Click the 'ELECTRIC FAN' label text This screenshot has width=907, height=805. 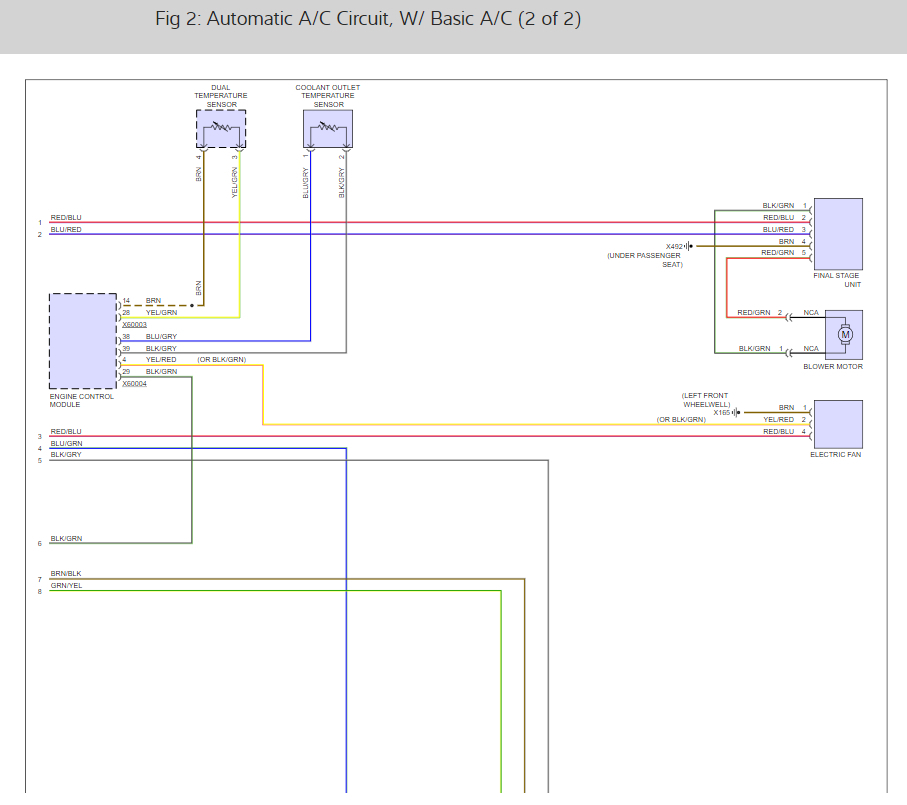(x=835, y=455)
